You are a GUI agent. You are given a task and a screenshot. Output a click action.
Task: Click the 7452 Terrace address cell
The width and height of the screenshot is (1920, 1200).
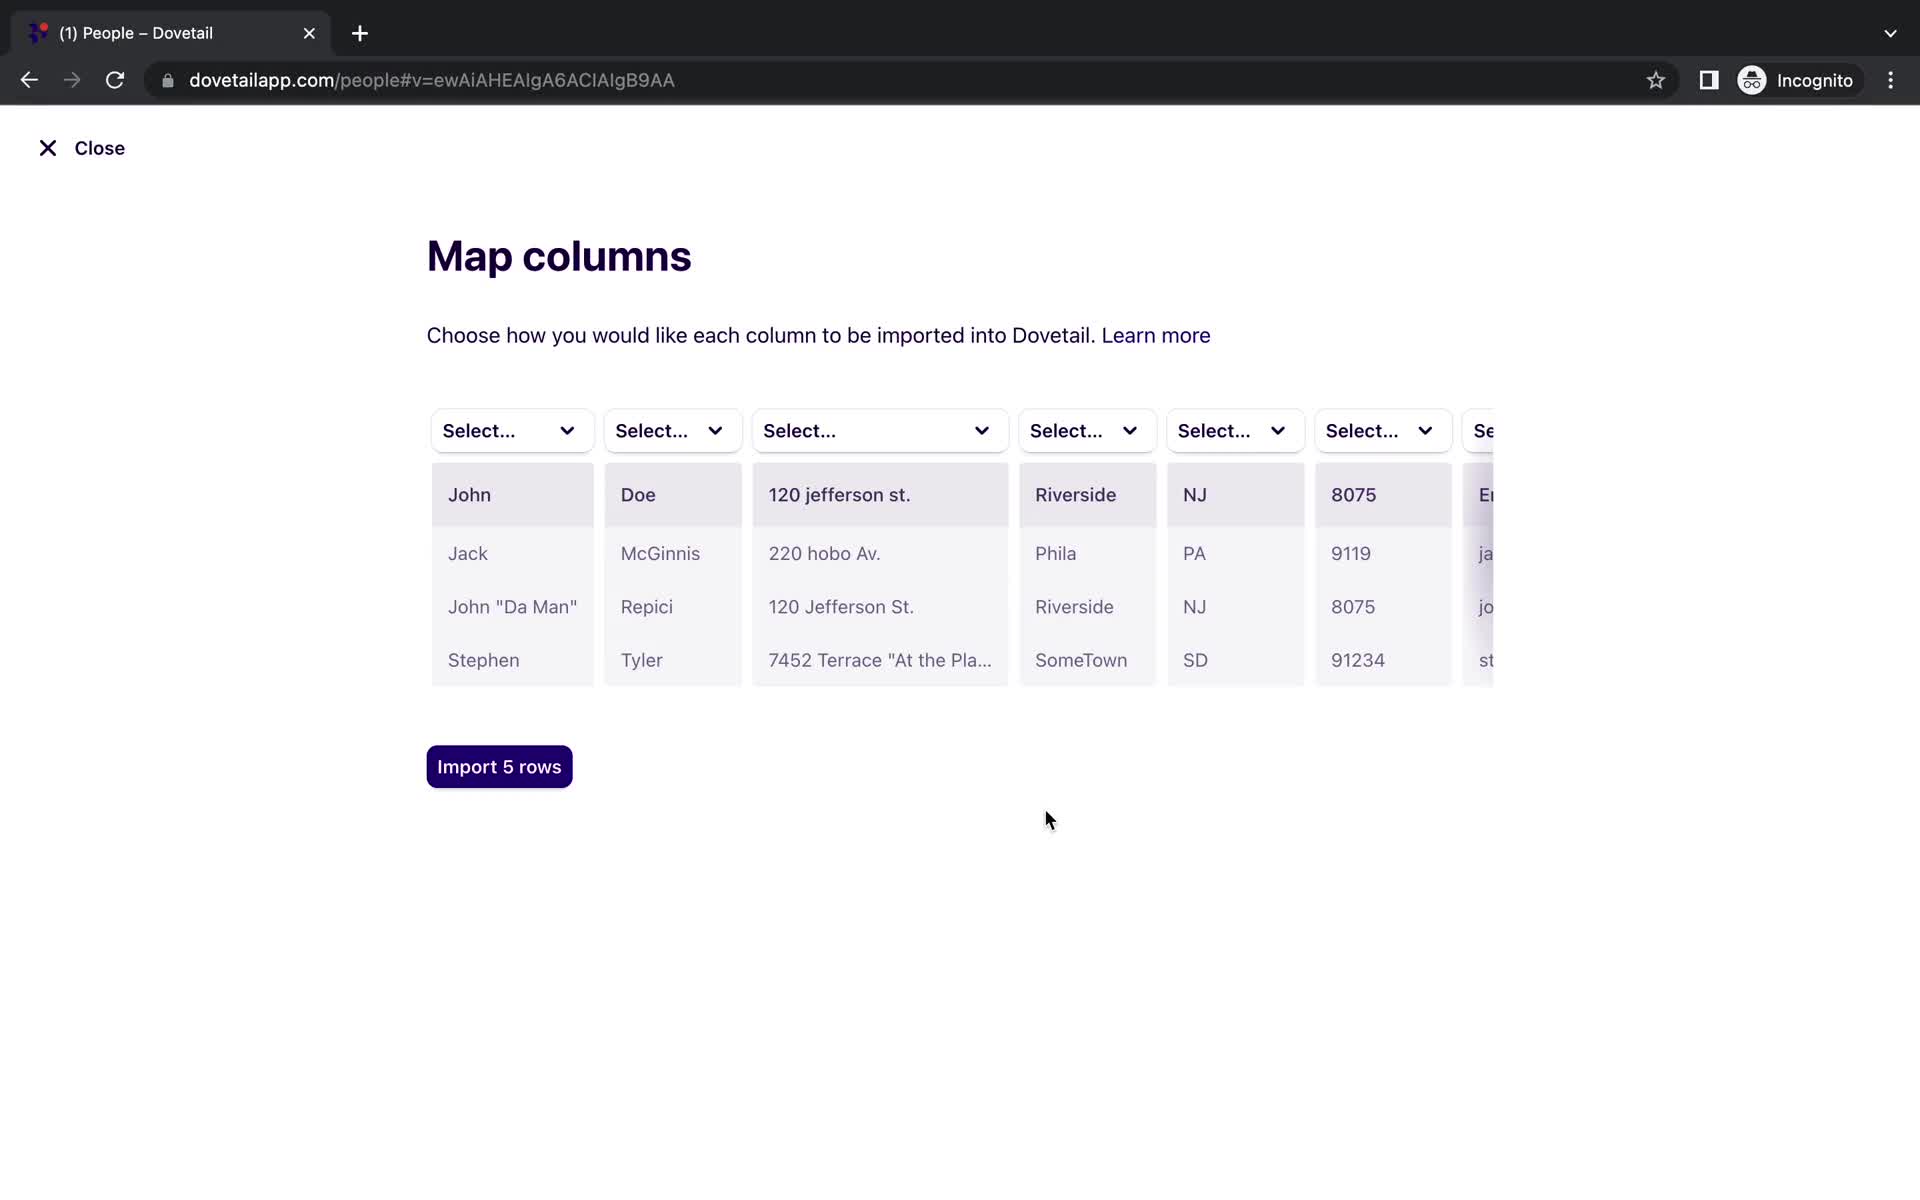880,660
